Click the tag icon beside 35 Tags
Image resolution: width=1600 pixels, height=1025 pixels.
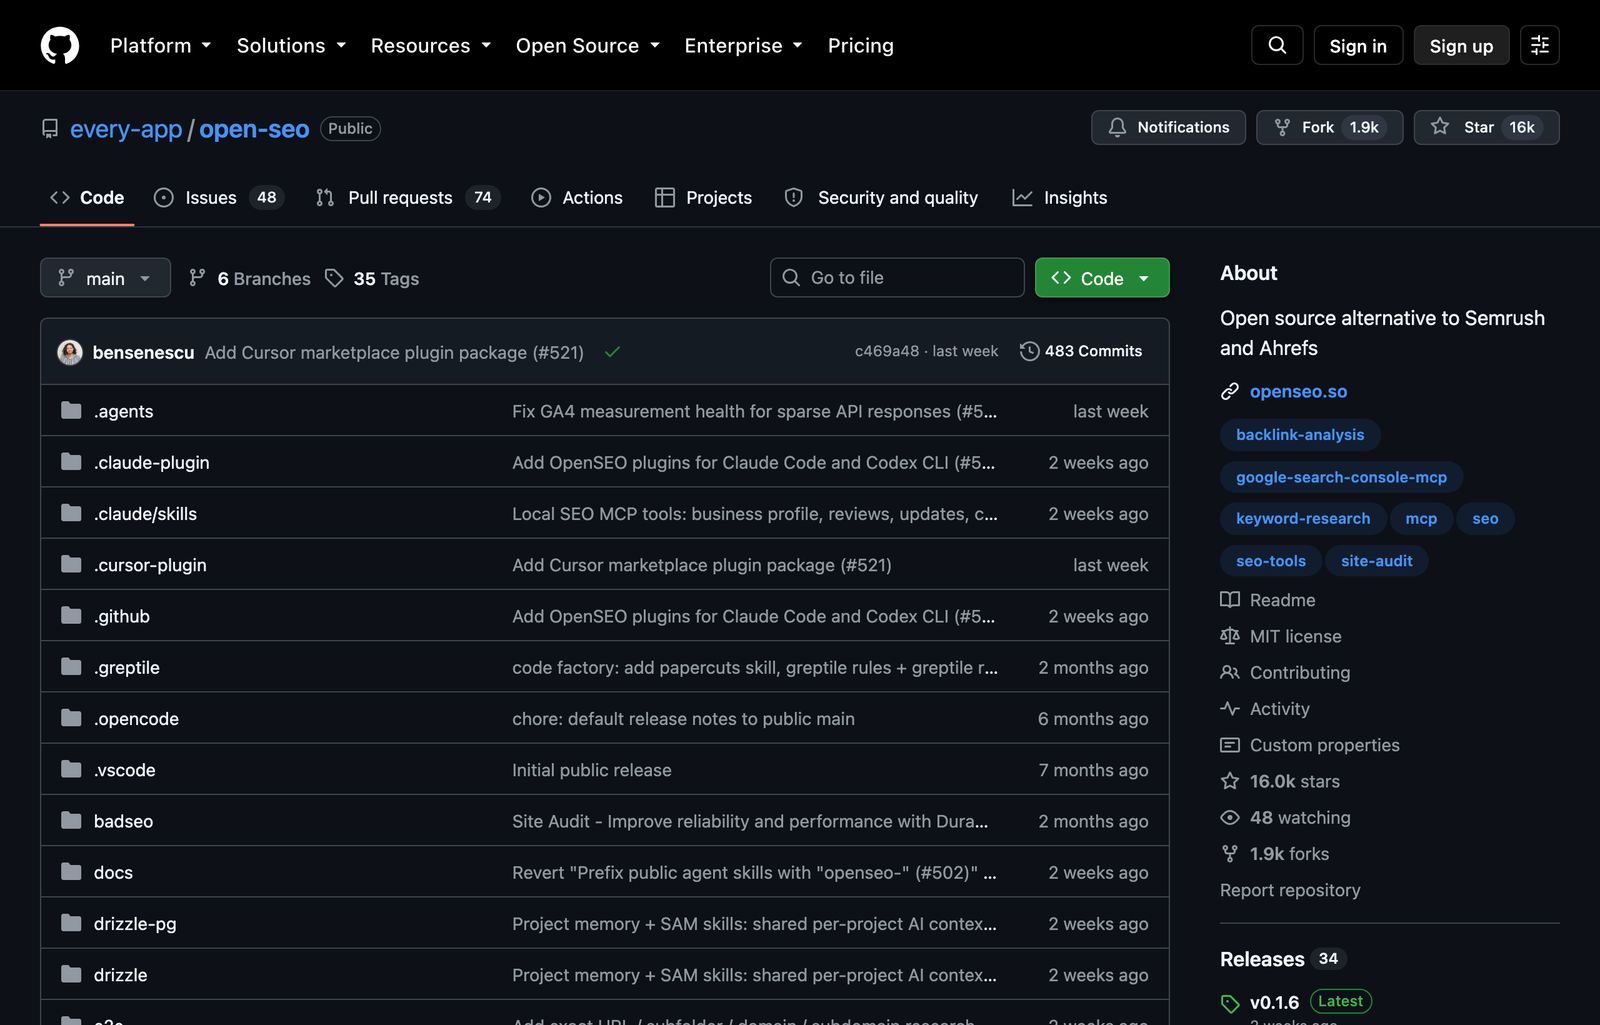(x=334, y=278)
